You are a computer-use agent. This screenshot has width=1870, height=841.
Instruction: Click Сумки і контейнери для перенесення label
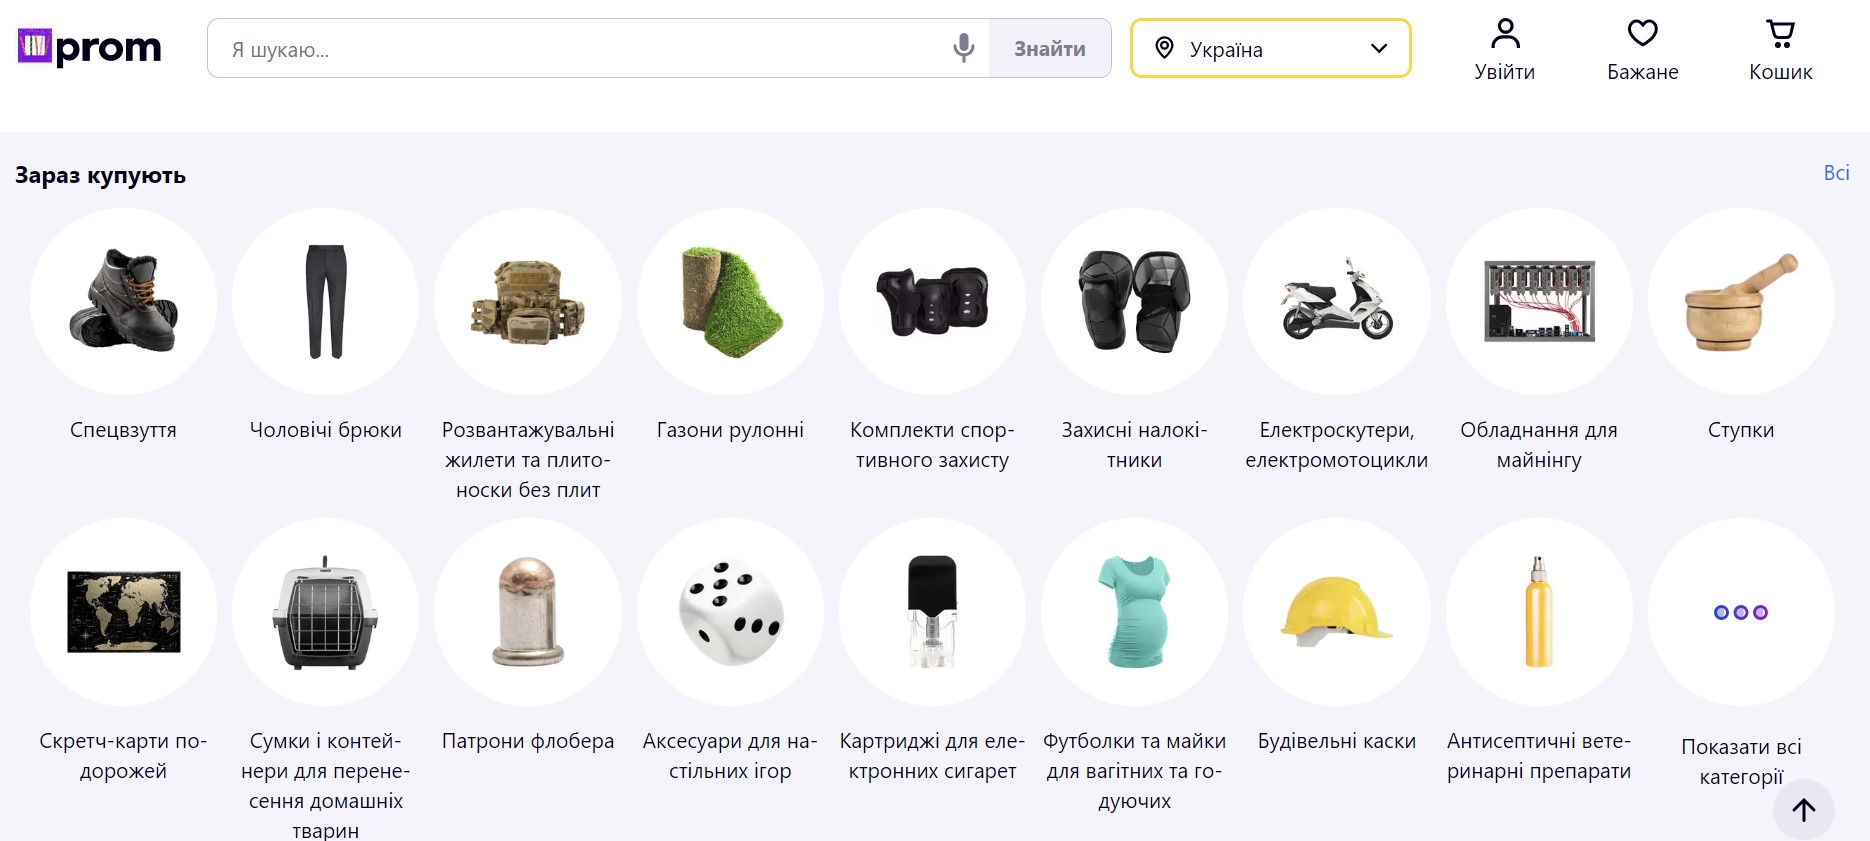click(325, 786)
